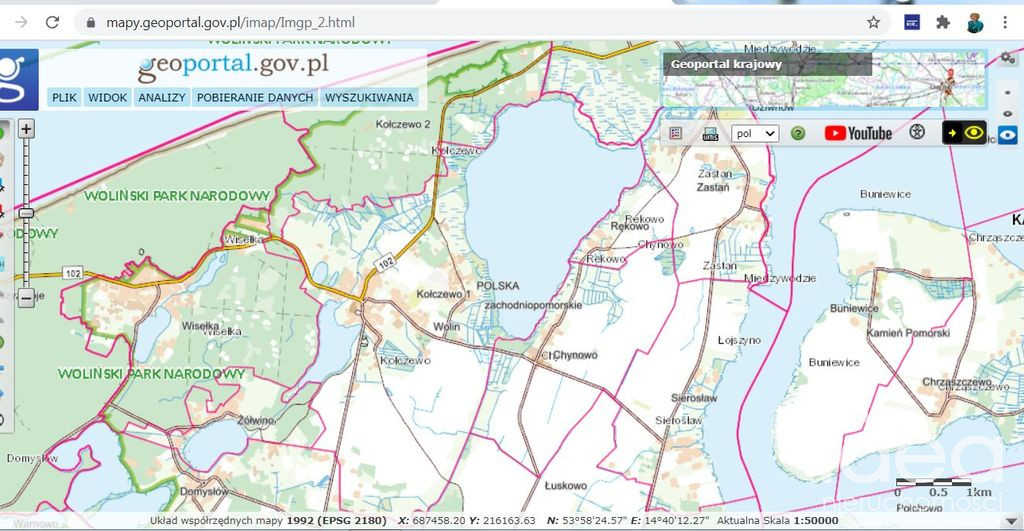
Task: Click the 'Polchowo' map label
Action: click(919, 507)
